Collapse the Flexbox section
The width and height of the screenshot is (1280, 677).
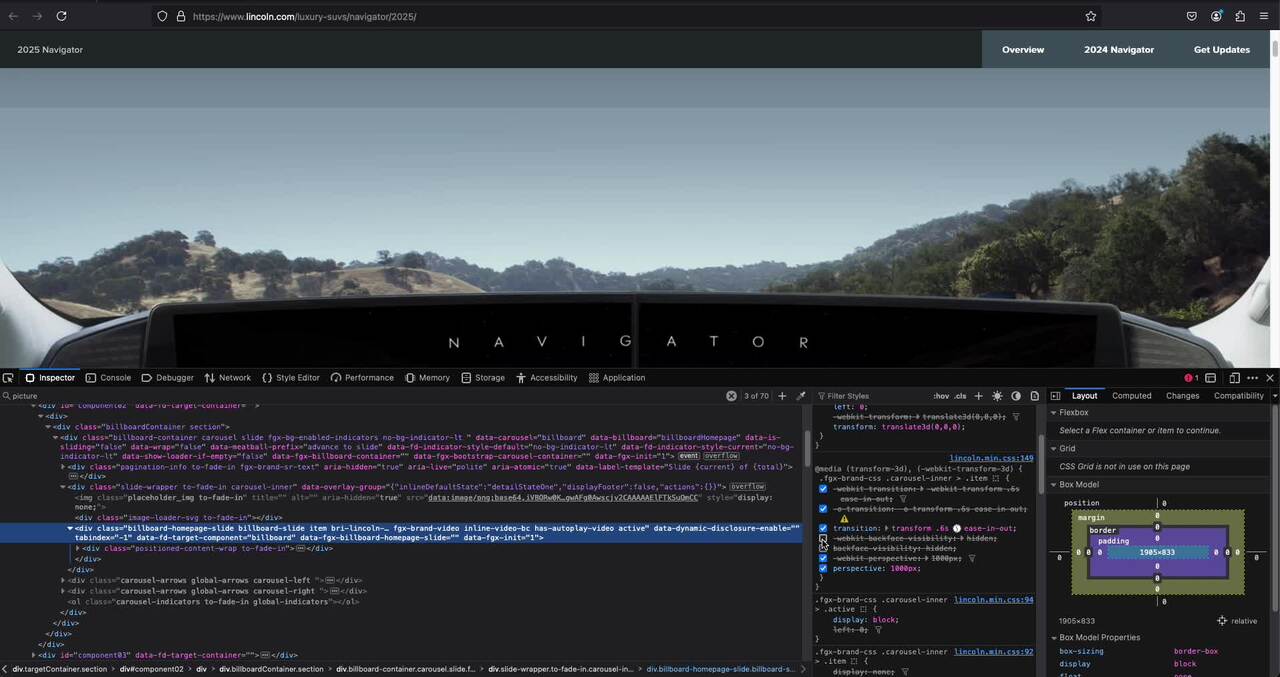1053,412
